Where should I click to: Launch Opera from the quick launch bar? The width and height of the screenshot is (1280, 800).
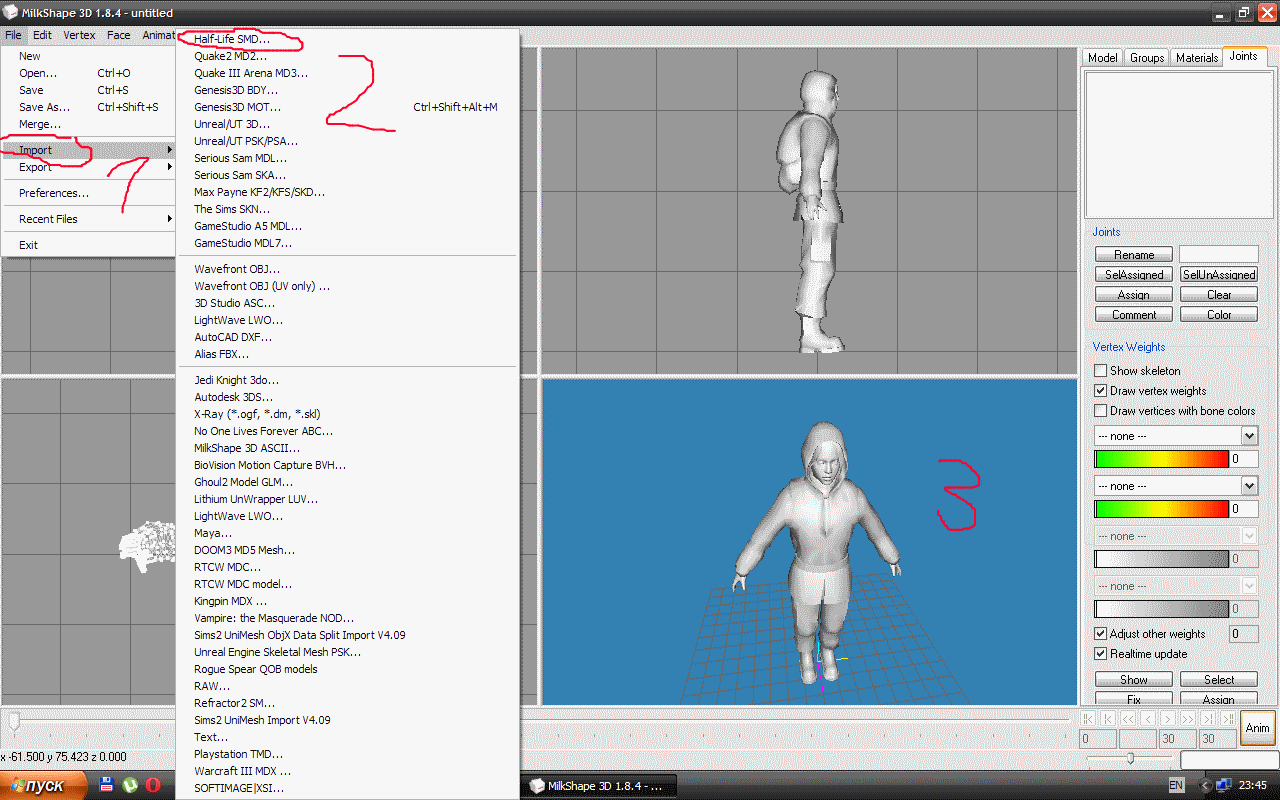[x=153, y=785]
